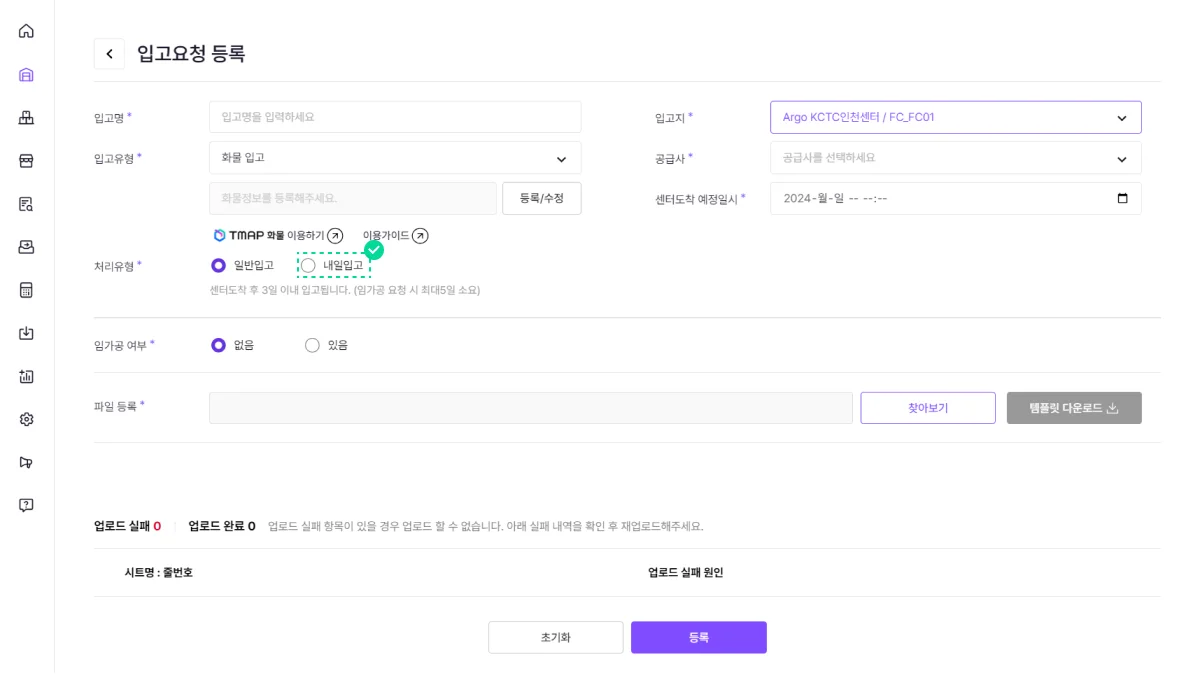Viewport: 1200px width, 674px height.
Task: Open the 이용가이드 link
Action: [x=395, y=236]
